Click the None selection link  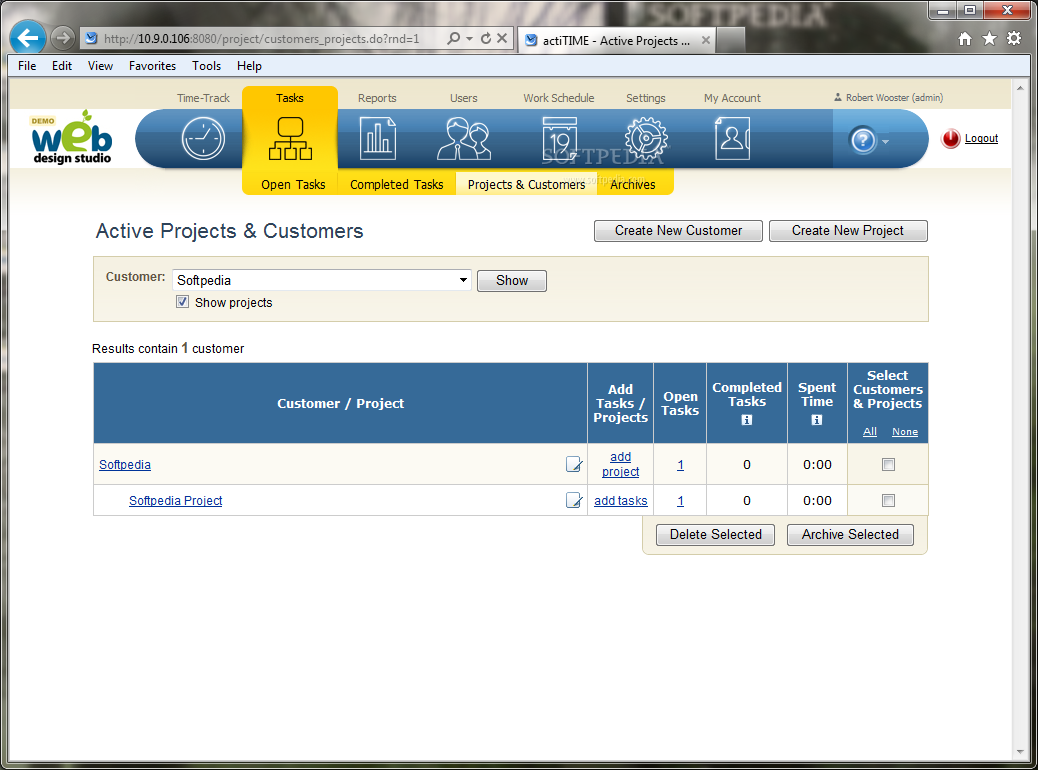coord(905,432)
